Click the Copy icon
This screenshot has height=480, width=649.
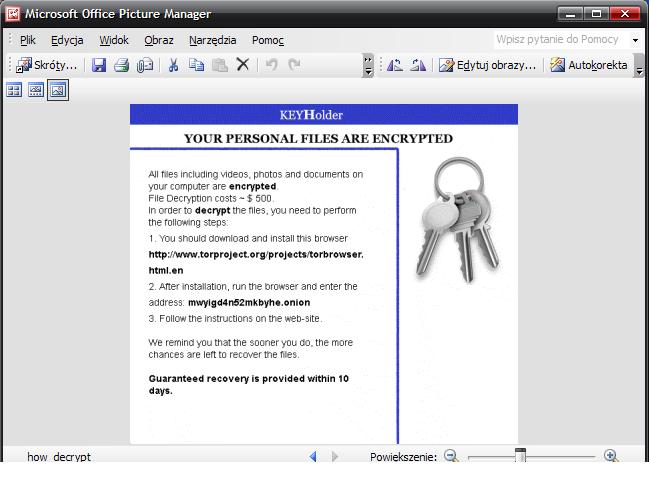pos(196,65)
